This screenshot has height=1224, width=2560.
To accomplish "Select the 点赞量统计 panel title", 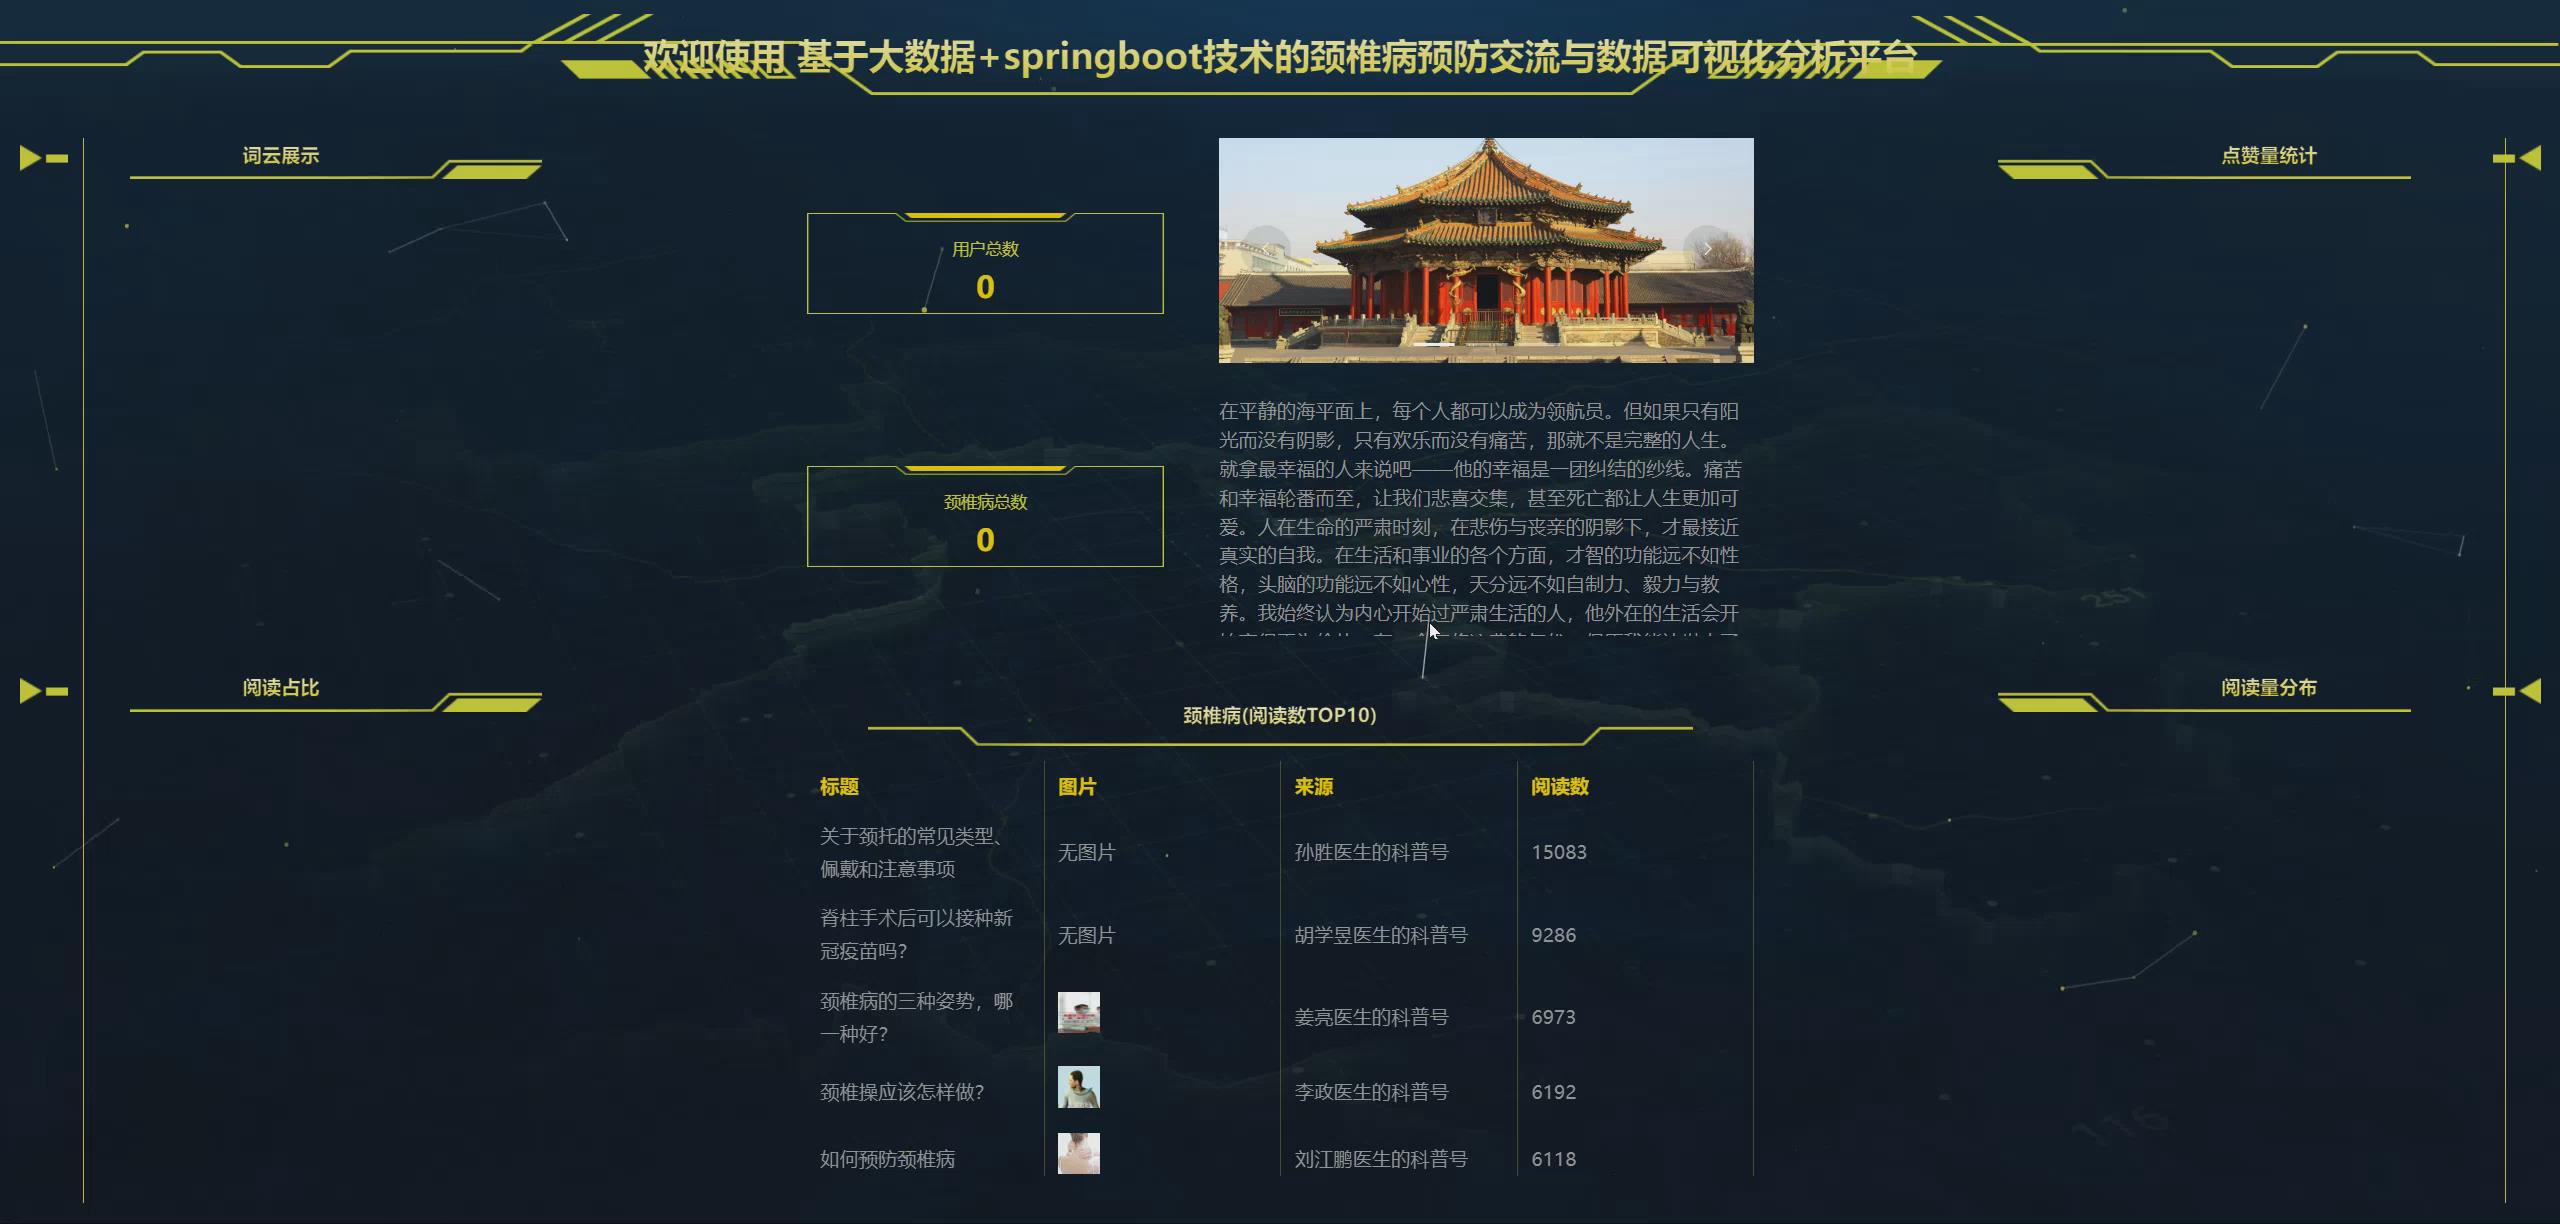I will (2269, 156).
